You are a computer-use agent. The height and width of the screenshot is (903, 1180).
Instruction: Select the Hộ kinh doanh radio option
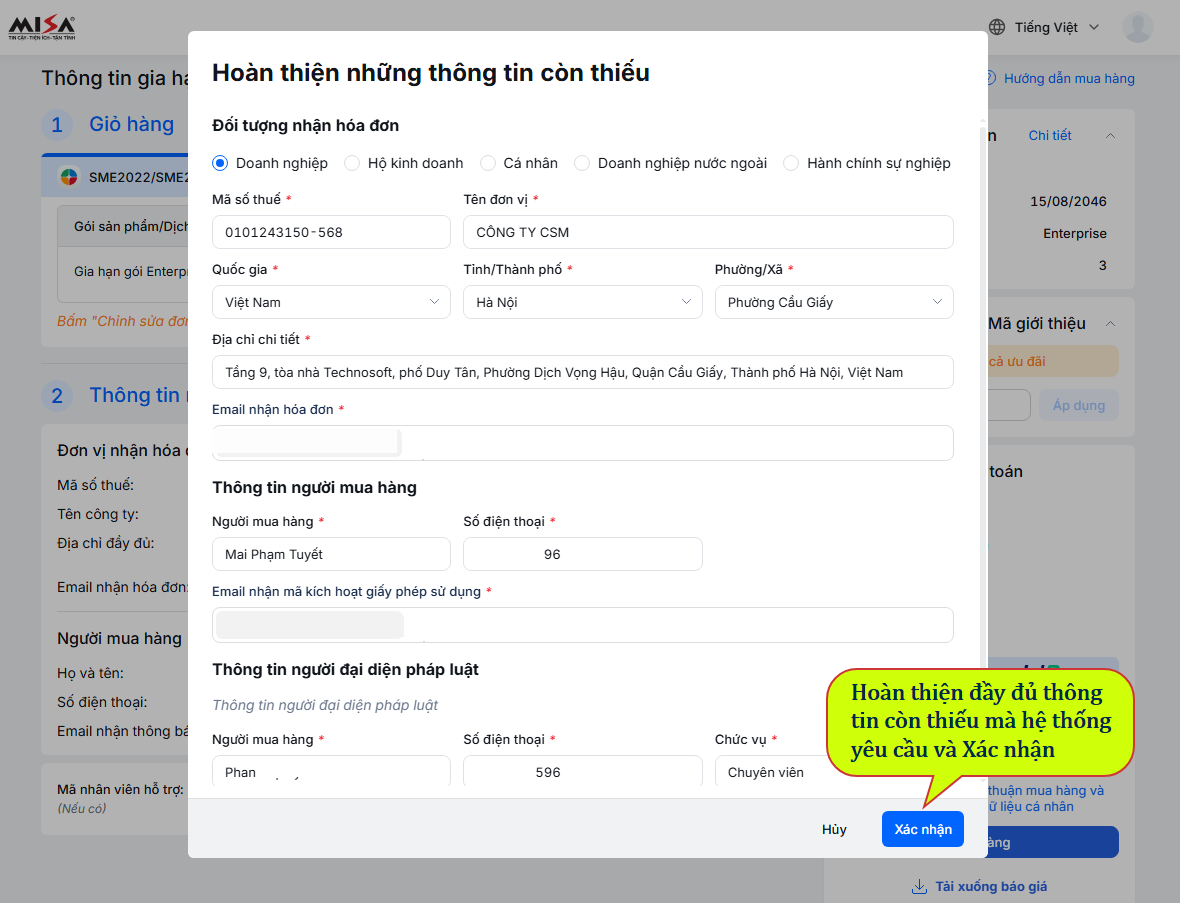(x=351, y=163)
